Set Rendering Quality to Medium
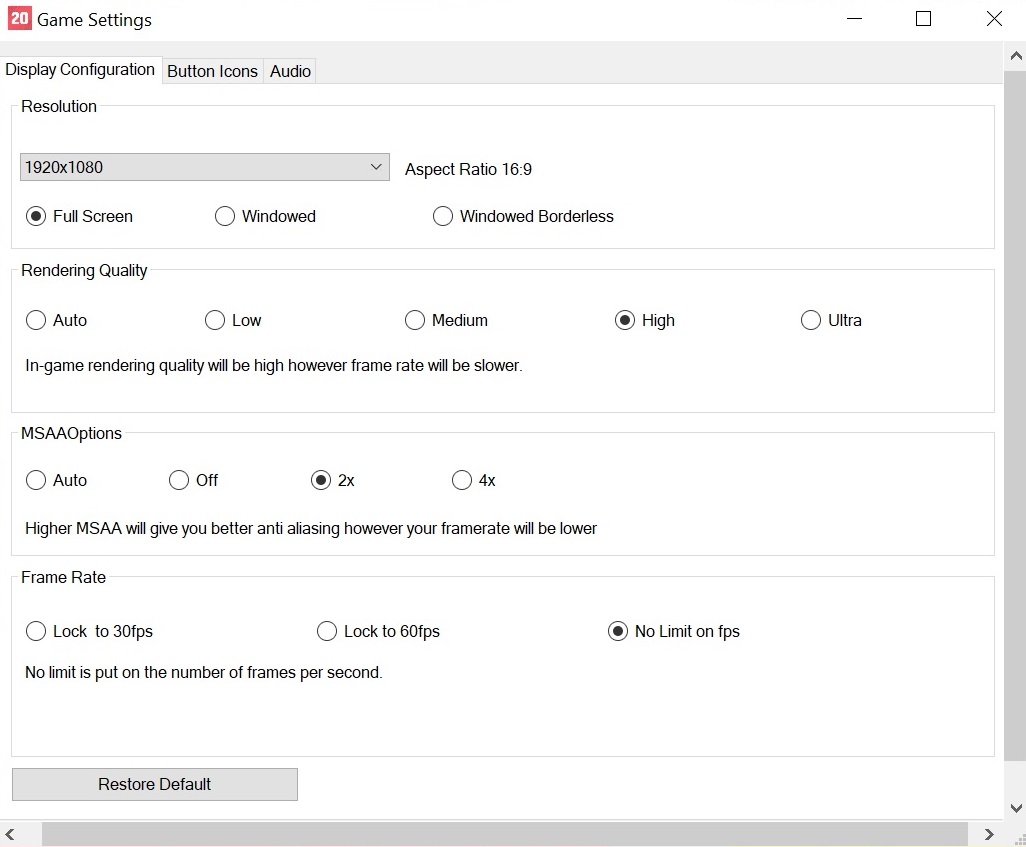 coord(415,320)
